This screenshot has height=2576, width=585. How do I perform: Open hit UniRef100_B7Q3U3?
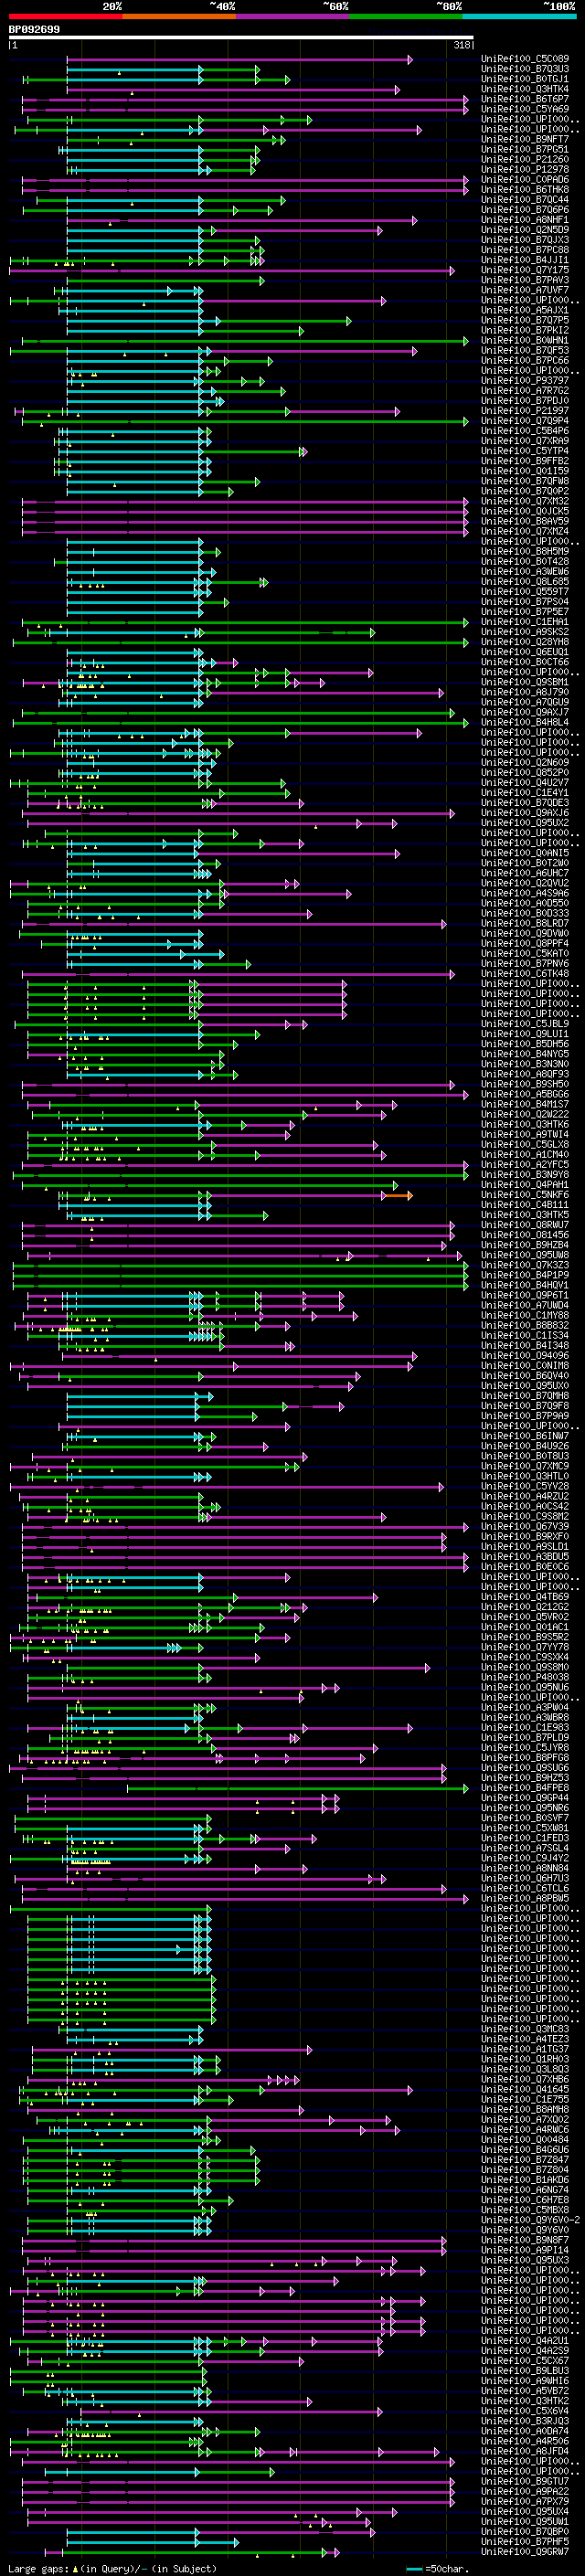click(x=525, y=69)
